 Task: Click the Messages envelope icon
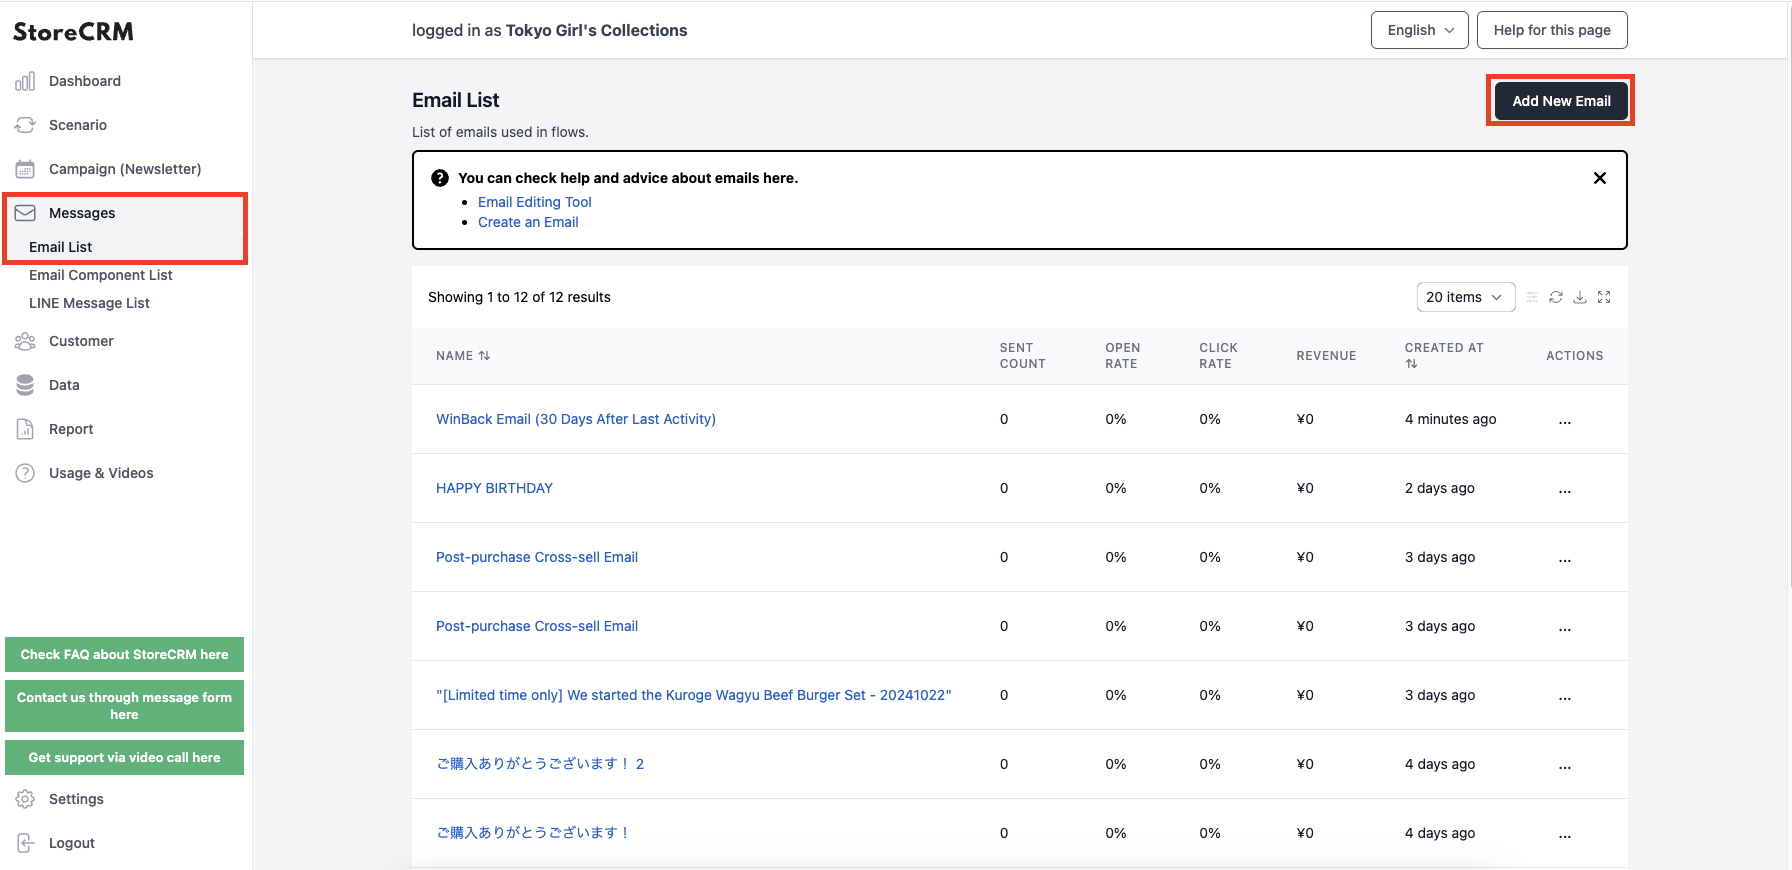[25, 213]
